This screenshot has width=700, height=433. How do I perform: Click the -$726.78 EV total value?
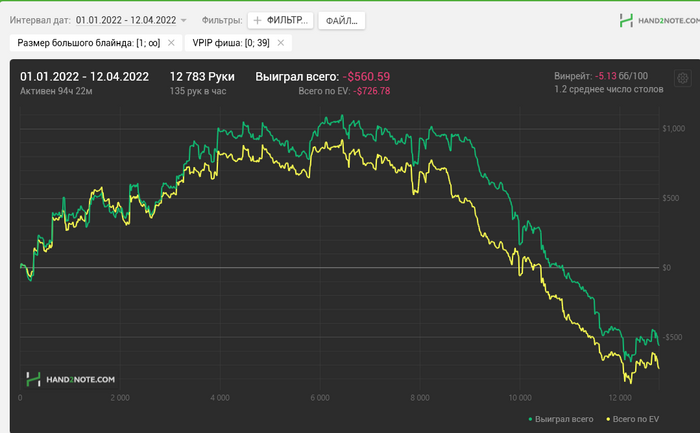[371, 91]
